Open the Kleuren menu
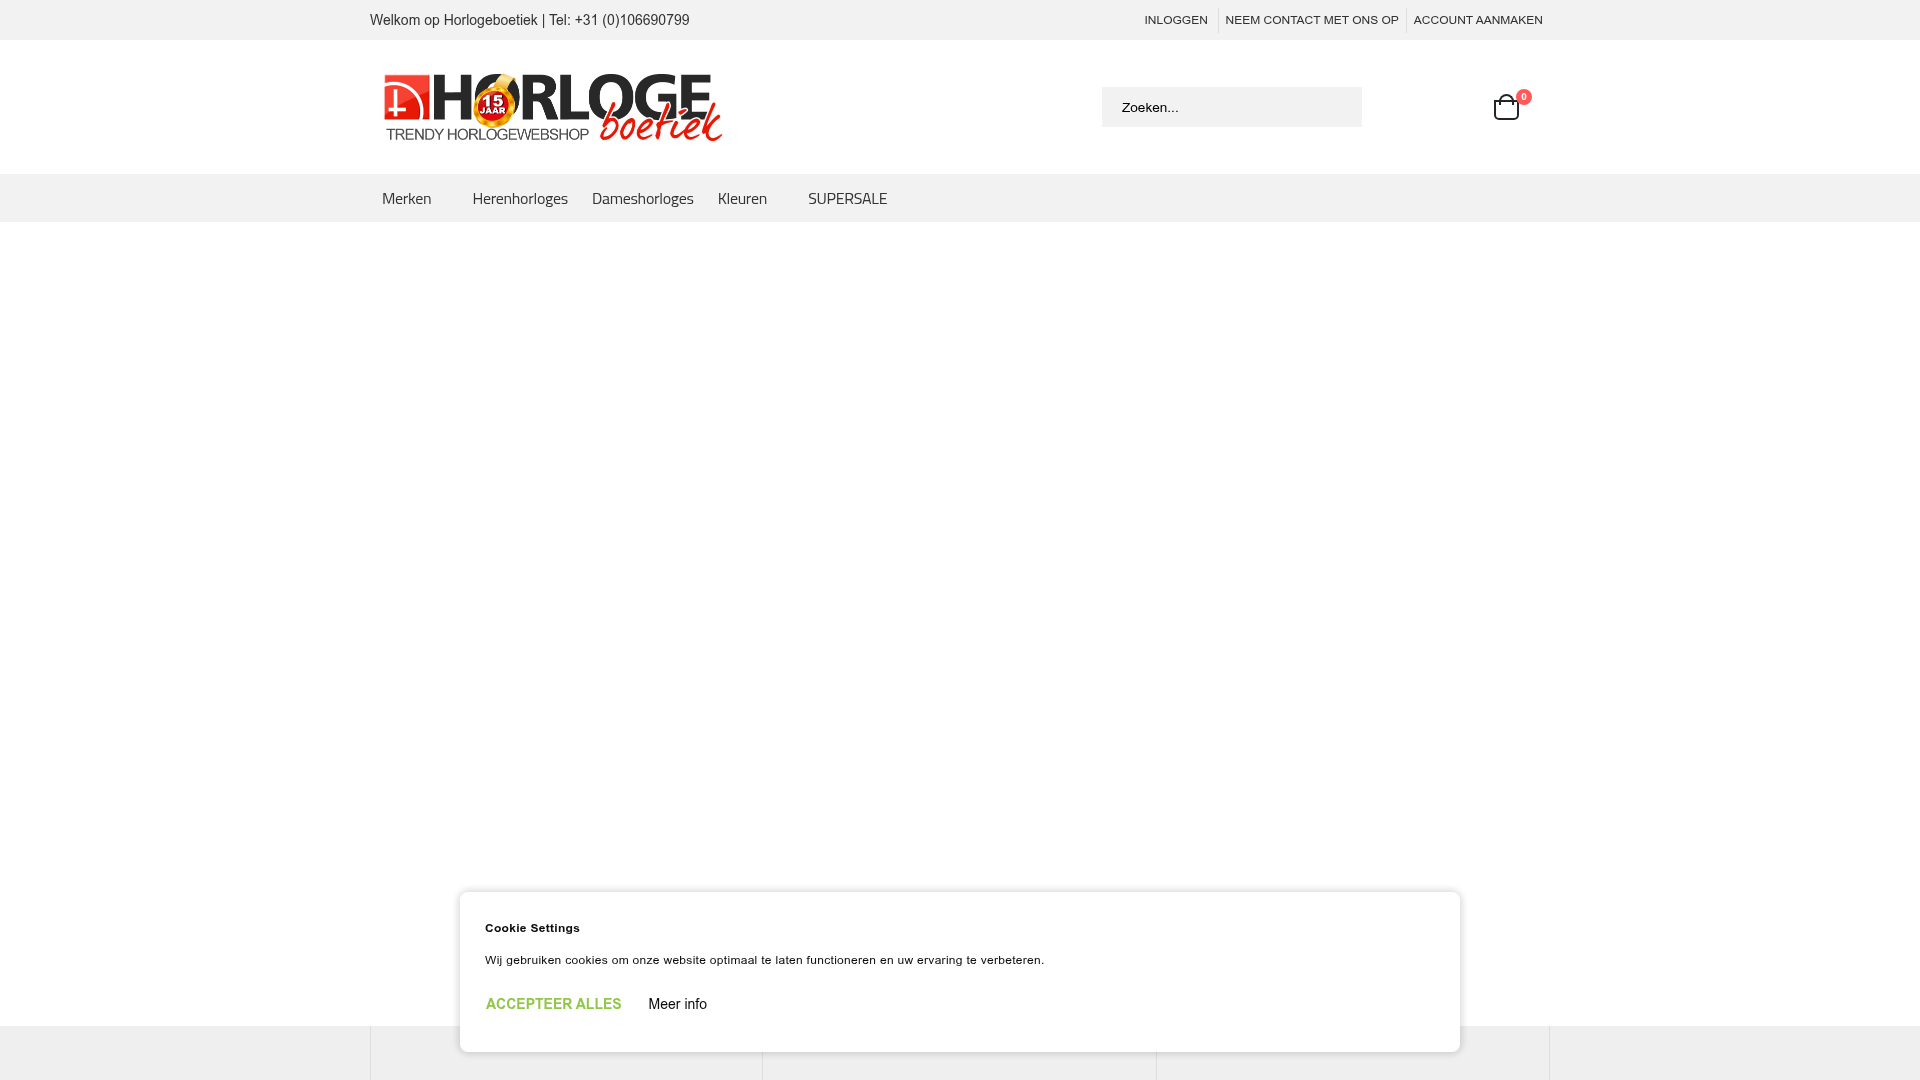This screenshot has width=1920, height=1080. click(742, 198)
